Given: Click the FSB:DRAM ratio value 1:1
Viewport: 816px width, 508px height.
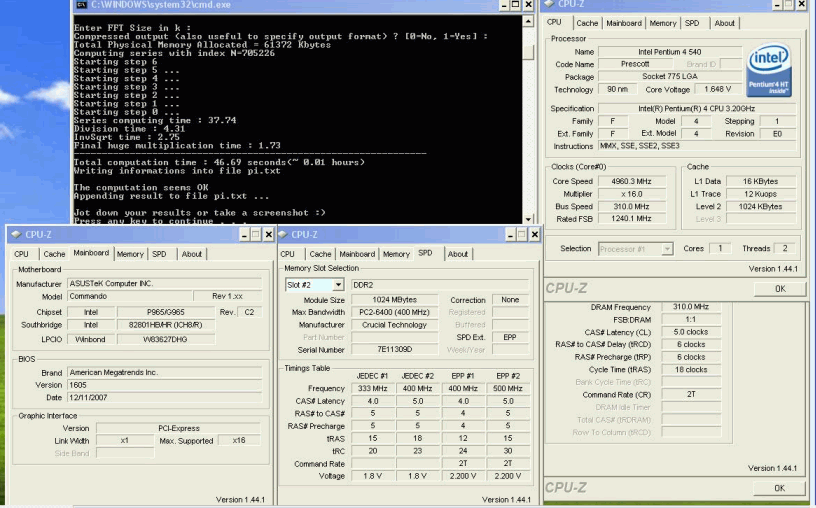Looking at the screenshot, I should coord(691,320).
